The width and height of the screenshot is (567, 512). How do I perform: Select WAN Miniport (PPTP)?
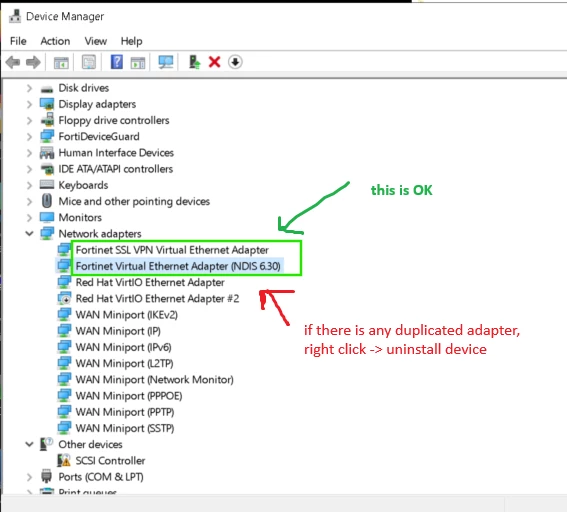[x=125, y=412]
